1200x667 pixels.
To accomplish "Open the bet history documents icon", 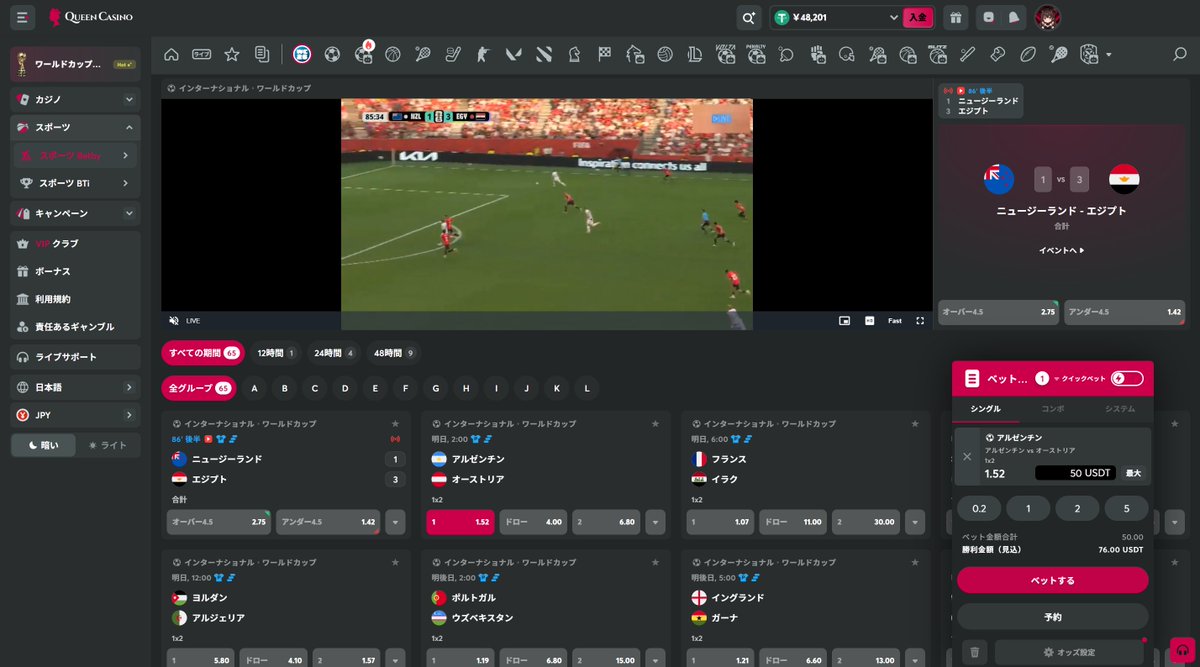I will (x=262, y=54).
